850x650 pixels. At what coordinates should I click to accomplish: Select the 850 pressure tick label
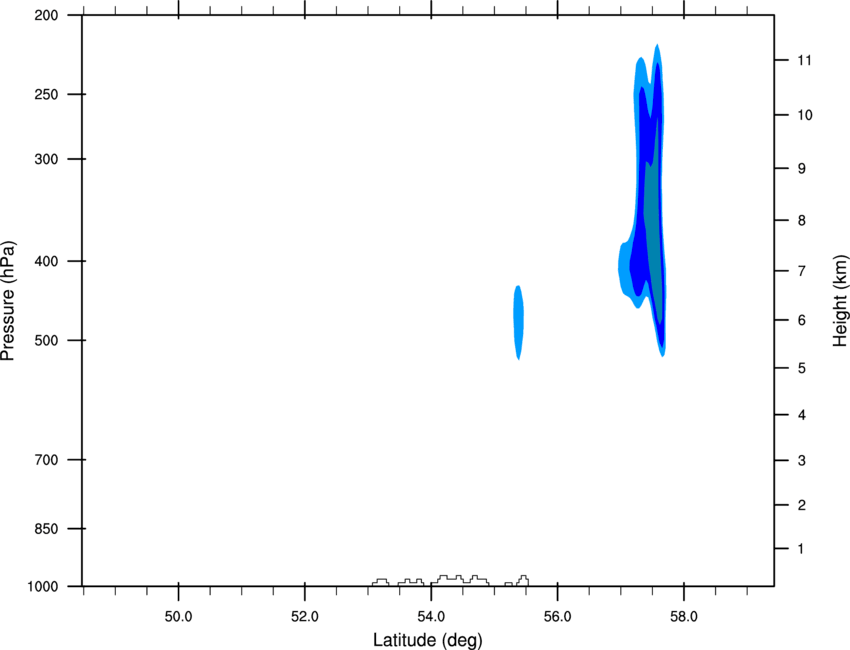(46, 529)
